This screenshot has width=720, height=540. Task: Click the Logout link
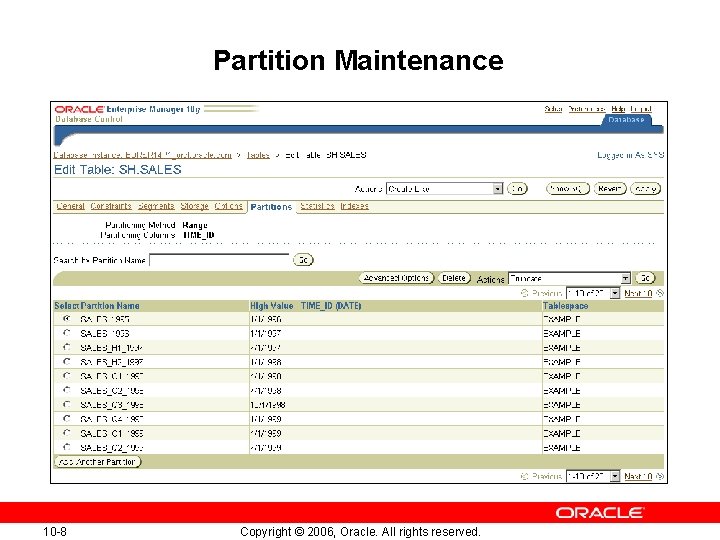pyautogui.click(x=641, y=109)
